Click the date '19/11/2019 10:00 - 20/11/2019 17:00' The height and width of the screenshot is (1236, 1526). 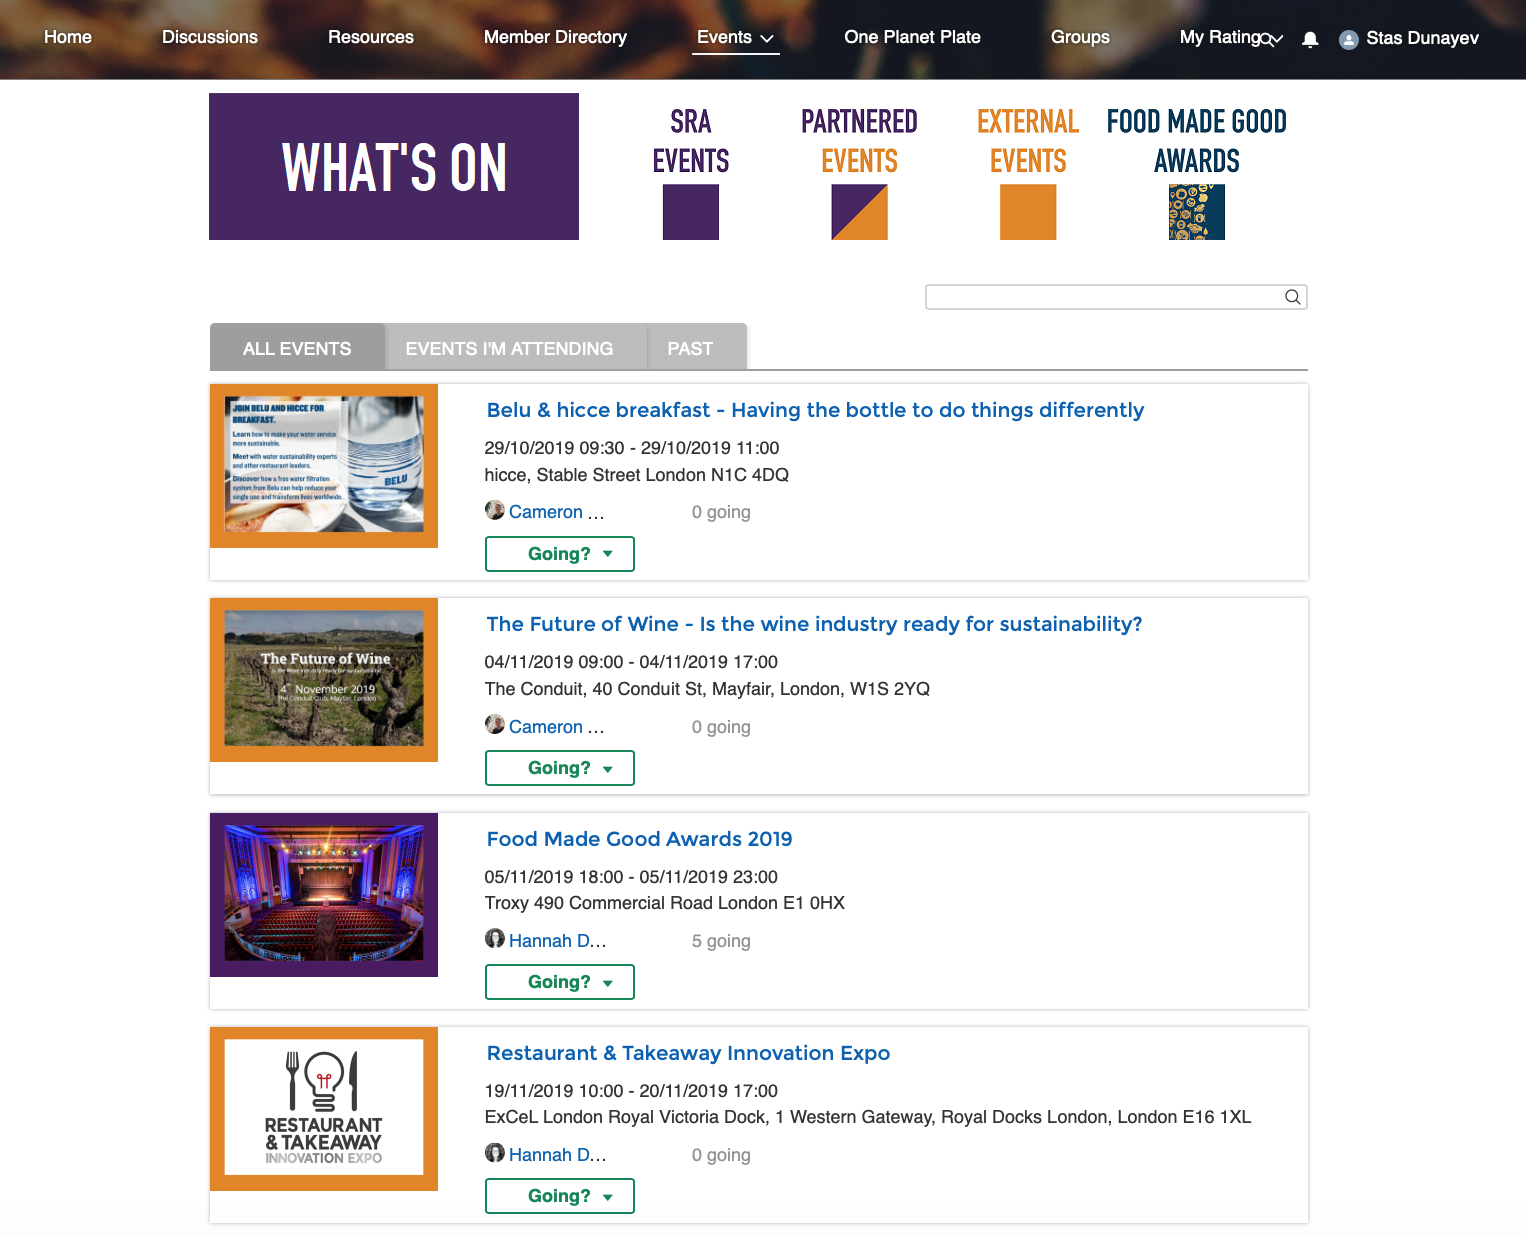(x=631, y=1091)
